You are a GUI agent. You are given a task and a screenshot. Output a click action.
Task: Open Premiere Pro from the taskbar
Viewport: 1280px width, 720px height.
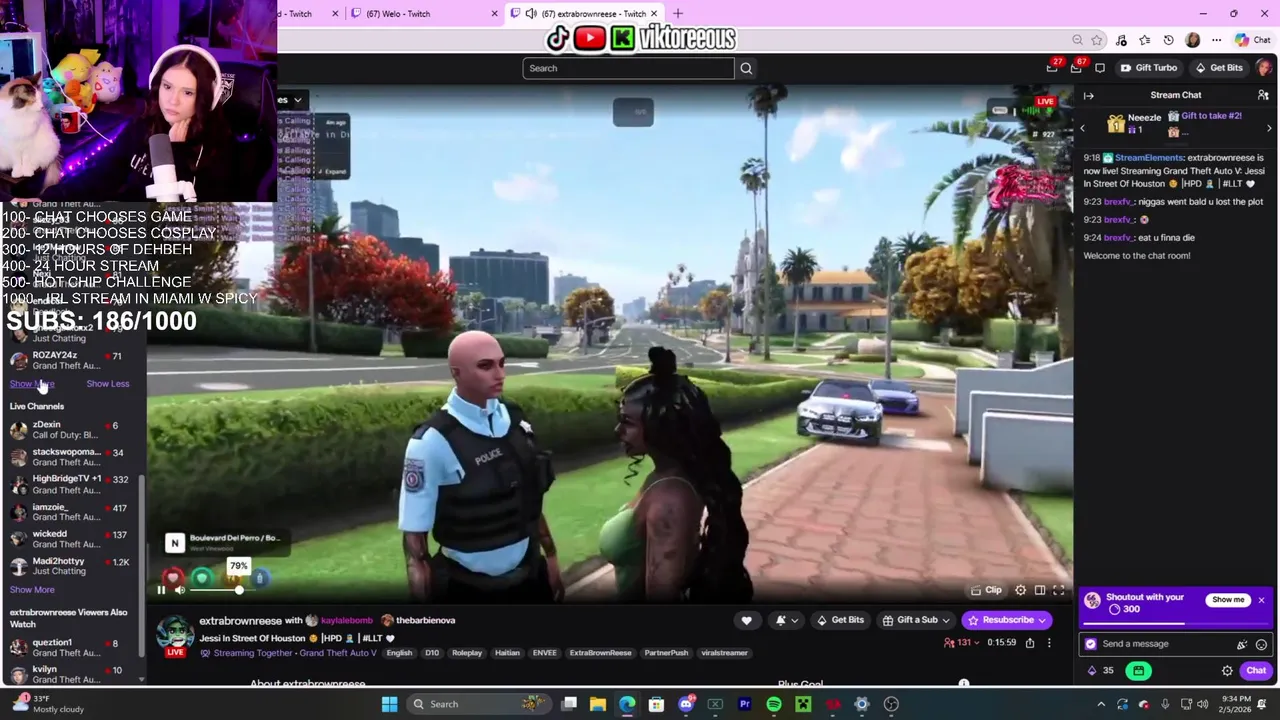(744, 704)
